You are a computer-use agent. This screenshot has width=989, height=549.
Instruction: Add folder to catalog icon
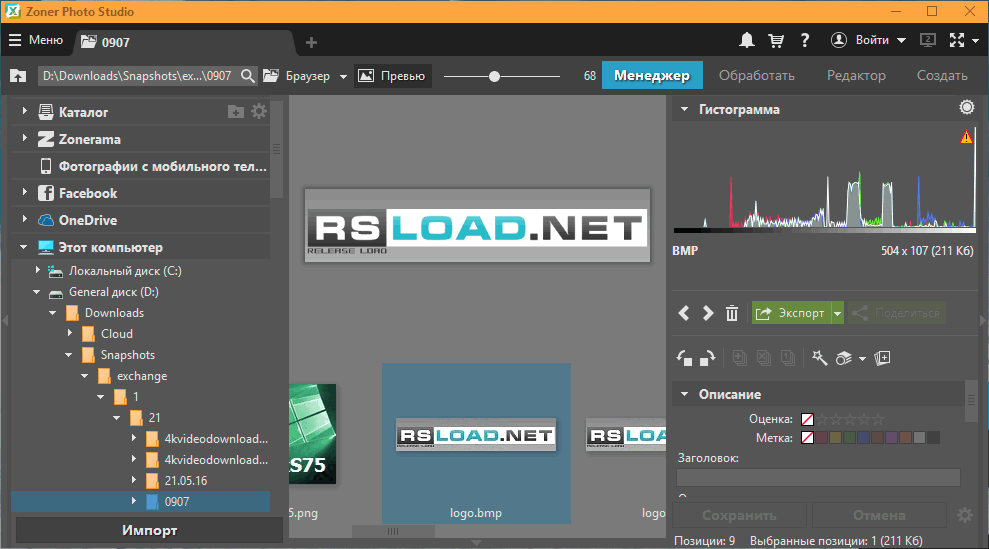pos(235,112)
